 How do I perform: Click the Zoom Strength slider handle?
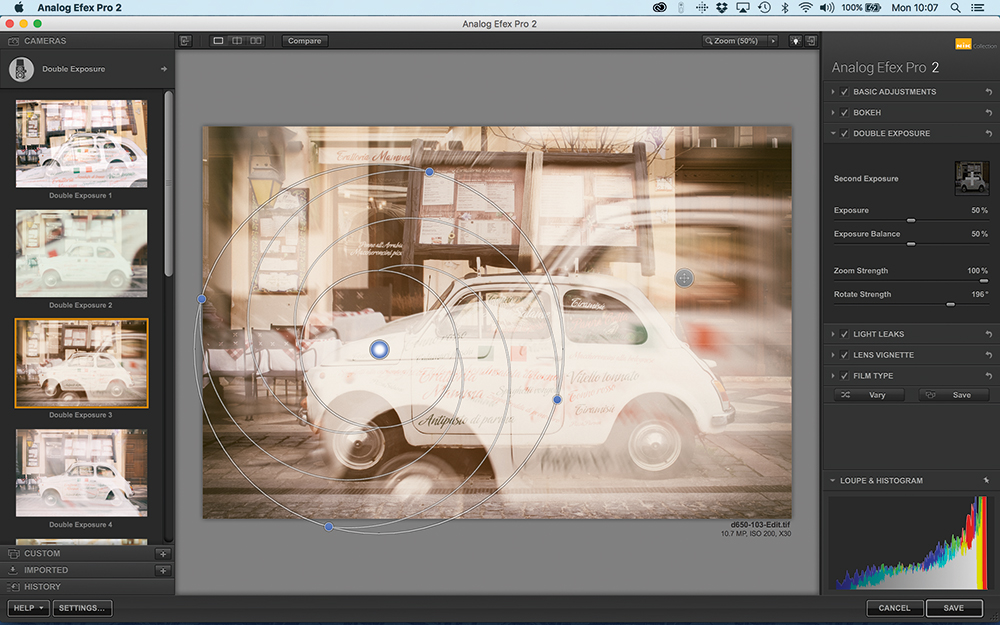coord(984,281)
